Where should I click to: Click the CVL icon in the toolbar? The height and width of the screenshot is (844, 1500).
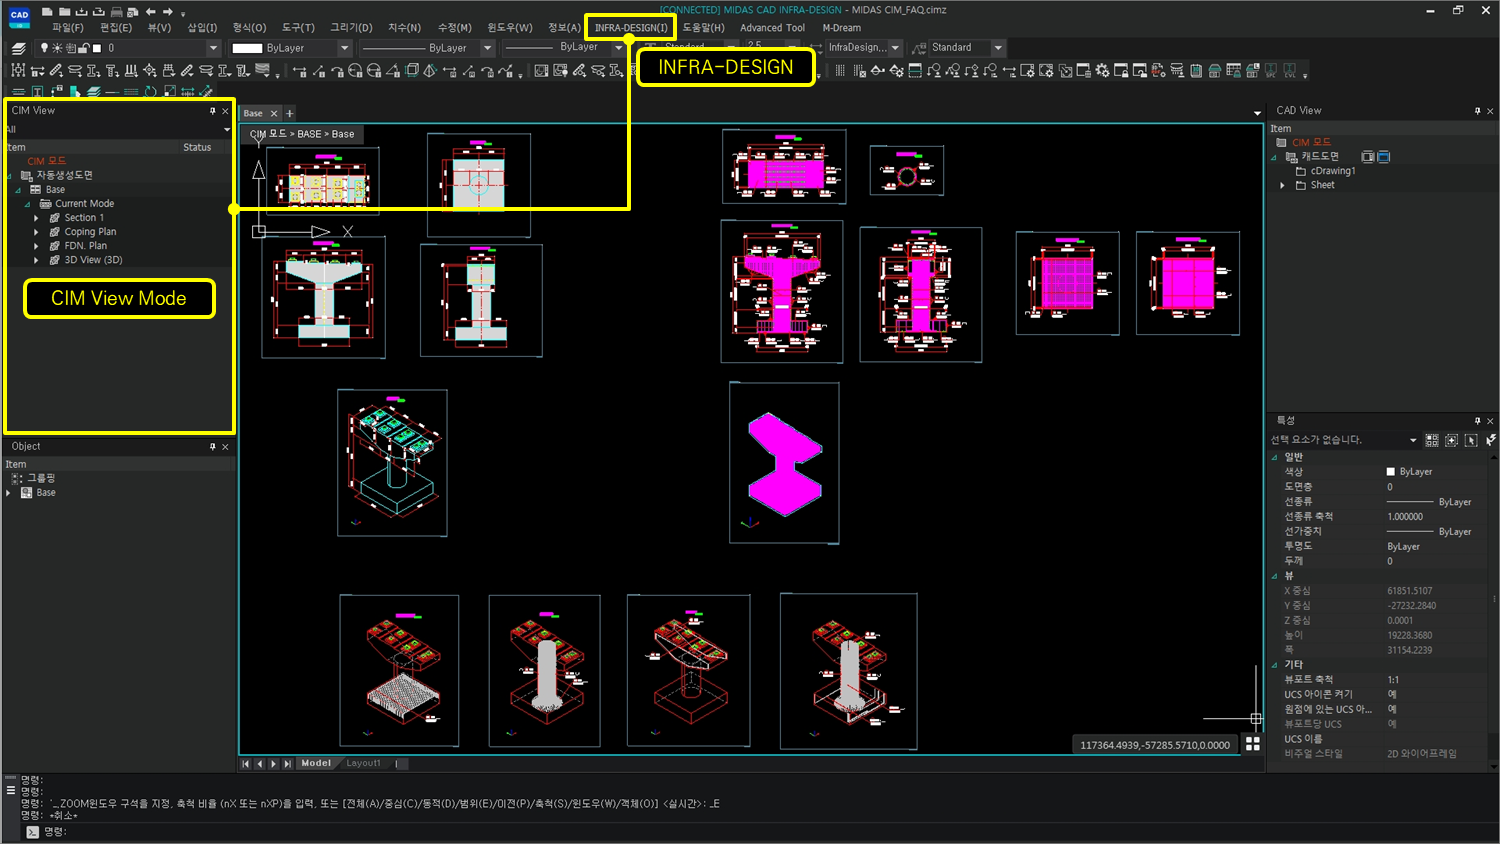pos(1290,70)
